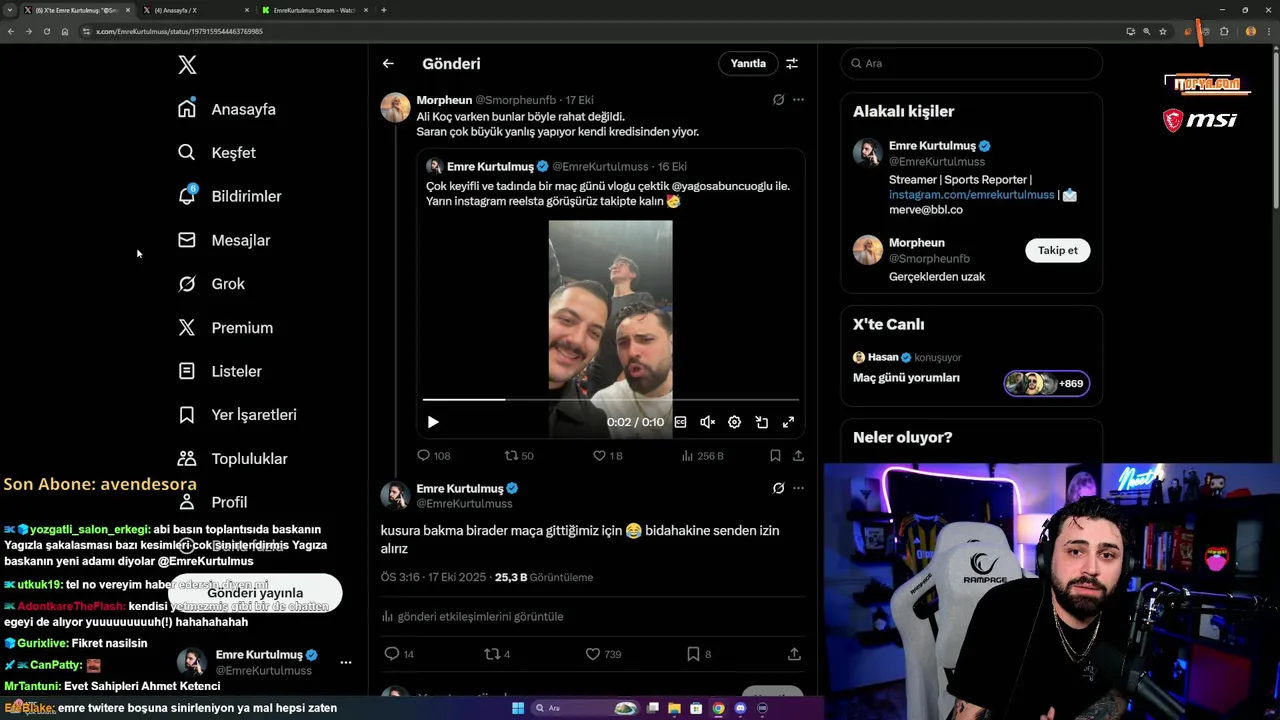Open reply sorting filter icon beside Yanıtla
1280x720 pixels.
pos(792,63)
